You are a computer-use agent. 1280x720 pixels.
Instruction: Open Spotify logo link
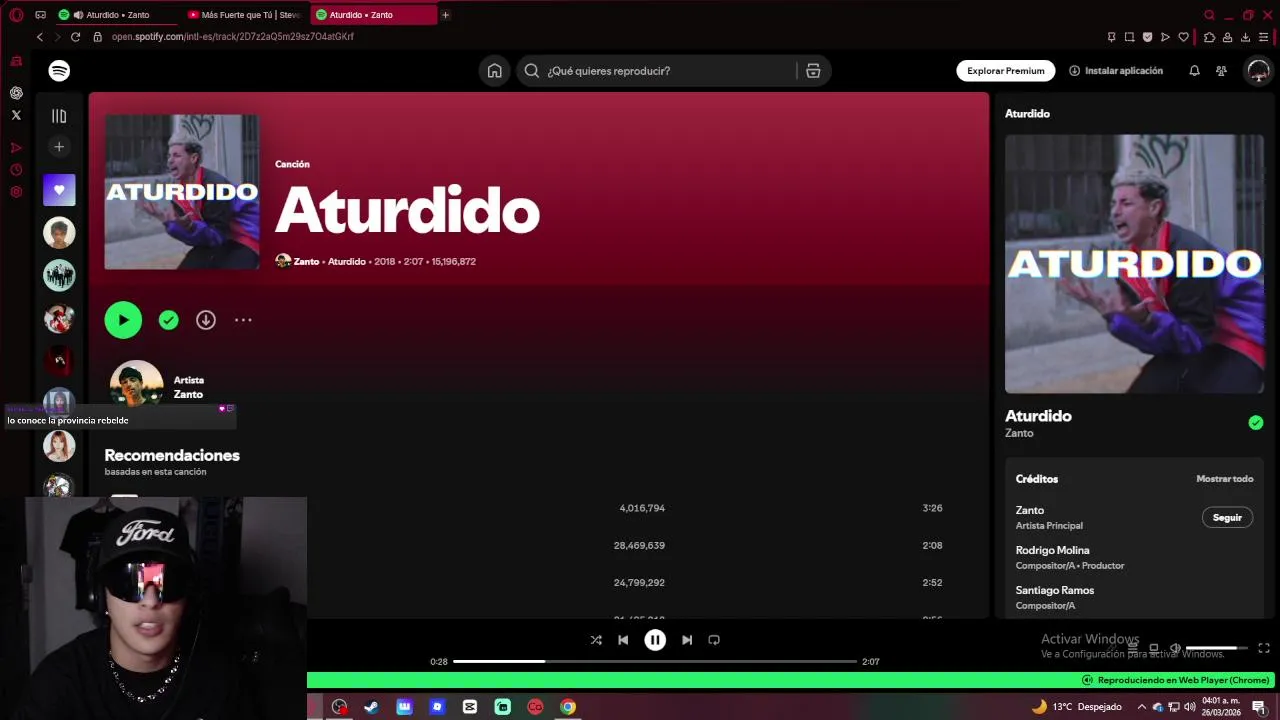click(x=59, y=71)
